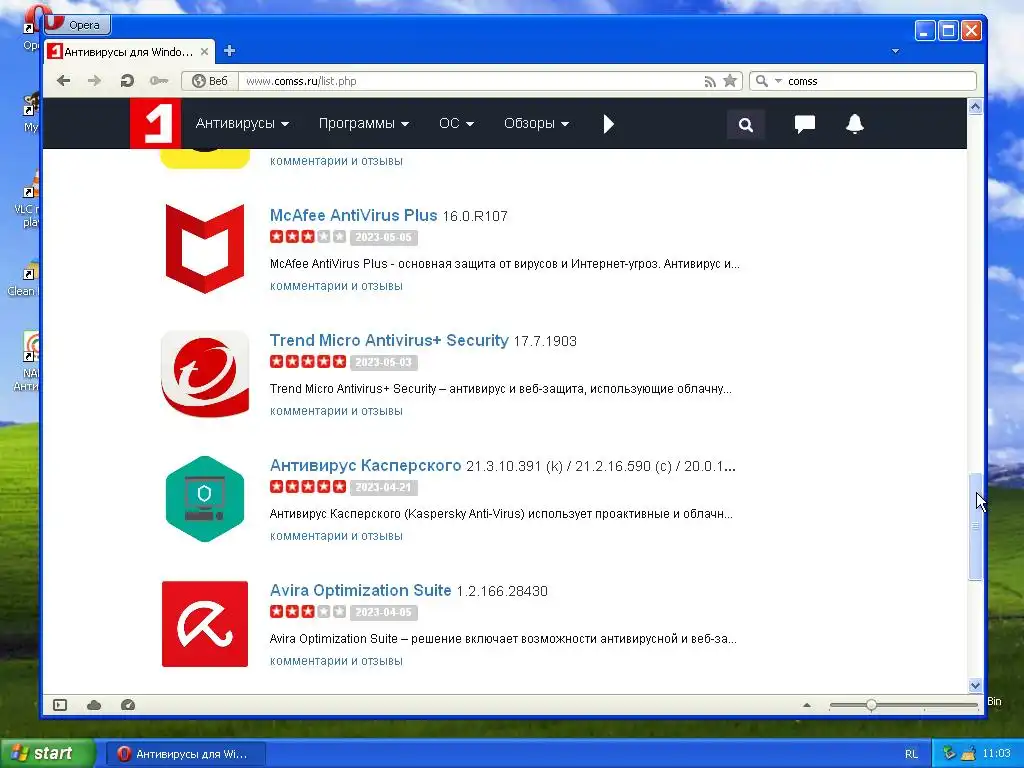
Task: Open the topmost комментарии и отзывы link
Action: 336,161
